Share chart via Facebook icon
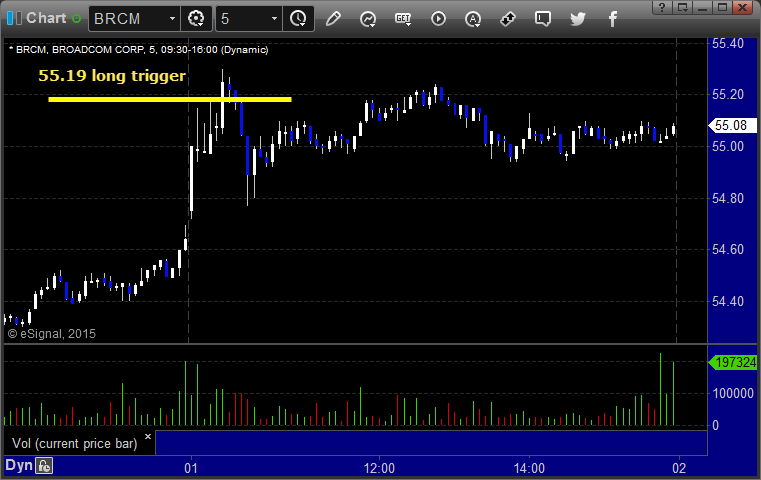Image resolution: width=761 pixels, height=480 pixels. pos(612,19)
